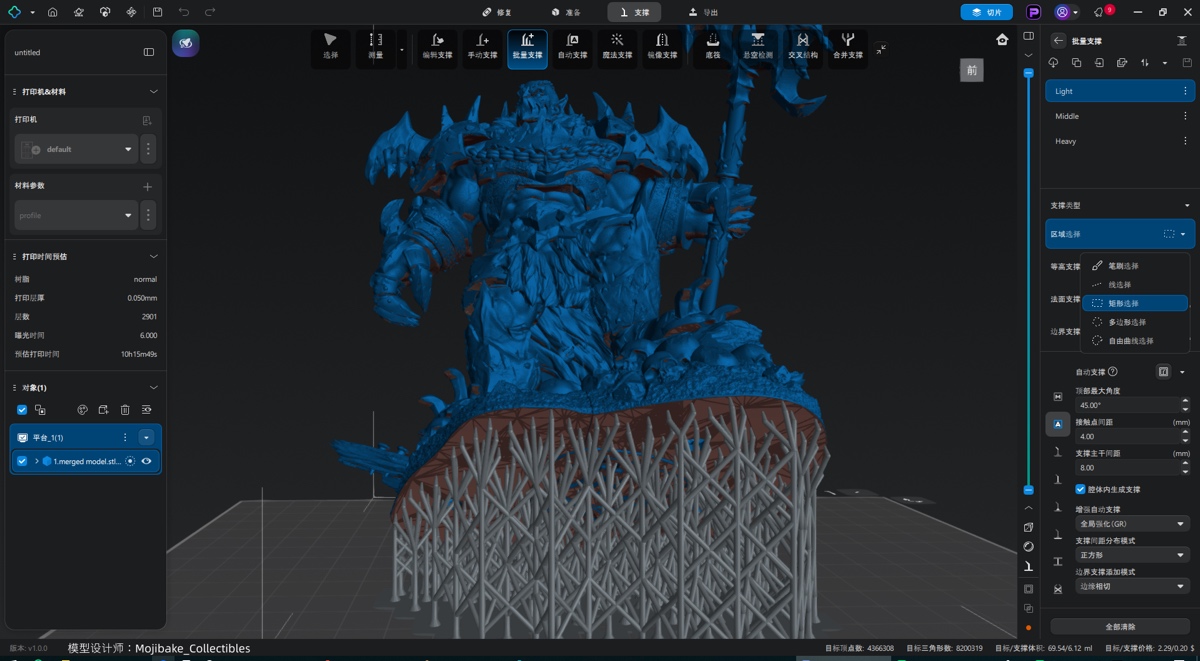Expand the 全局强化(GR) dropdown

click(x=1132, y=524)
